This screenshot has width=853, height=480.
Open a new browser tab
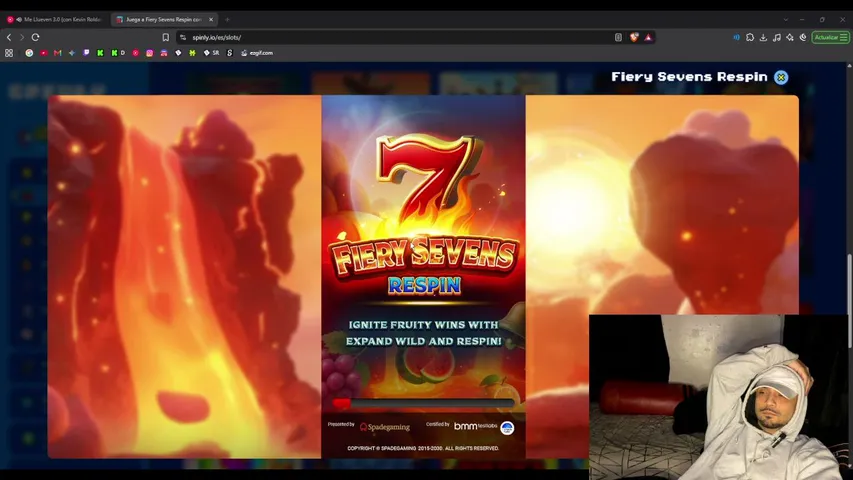[227, 20]
